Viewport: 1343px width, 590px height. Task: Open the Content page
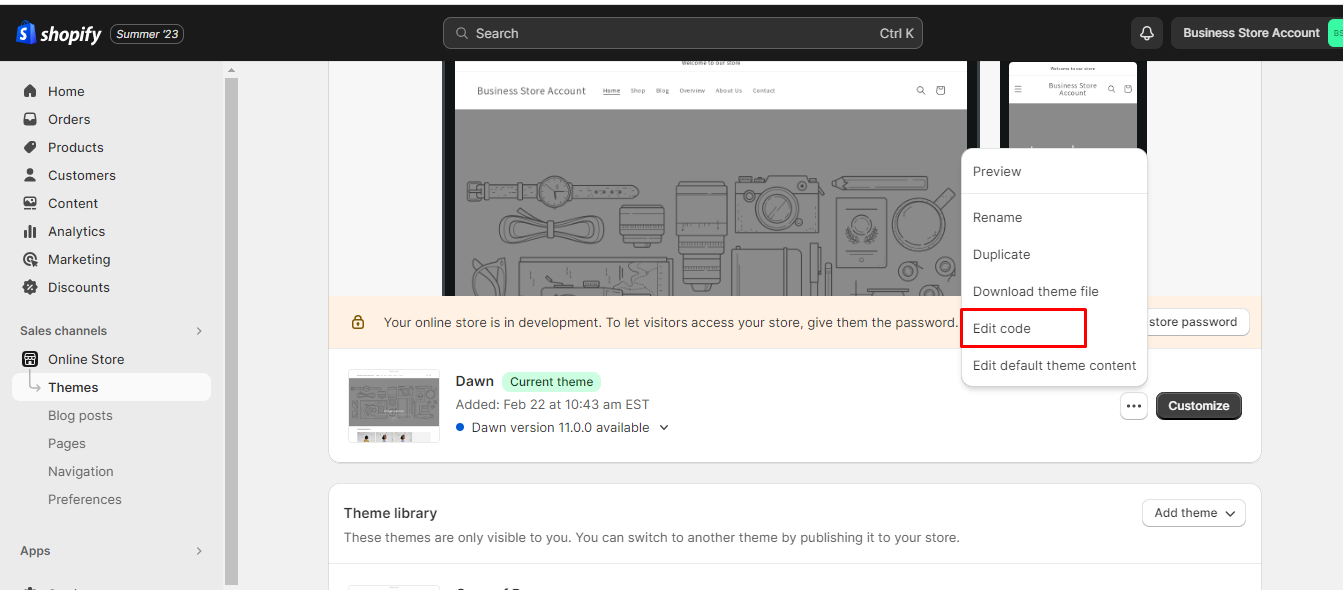coord(73,203)
